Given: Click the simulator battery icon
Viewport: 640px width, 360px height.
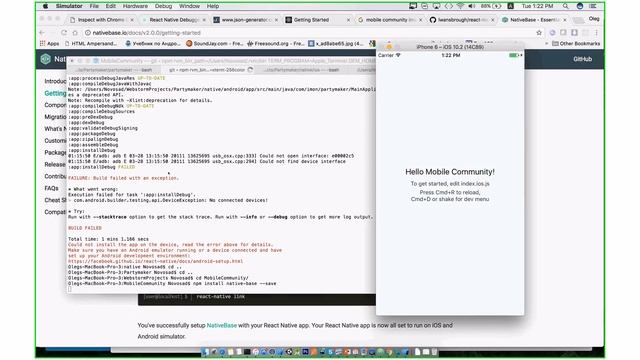Looking at the screenshot, I should pyautogui.click(x=515, y=55).
